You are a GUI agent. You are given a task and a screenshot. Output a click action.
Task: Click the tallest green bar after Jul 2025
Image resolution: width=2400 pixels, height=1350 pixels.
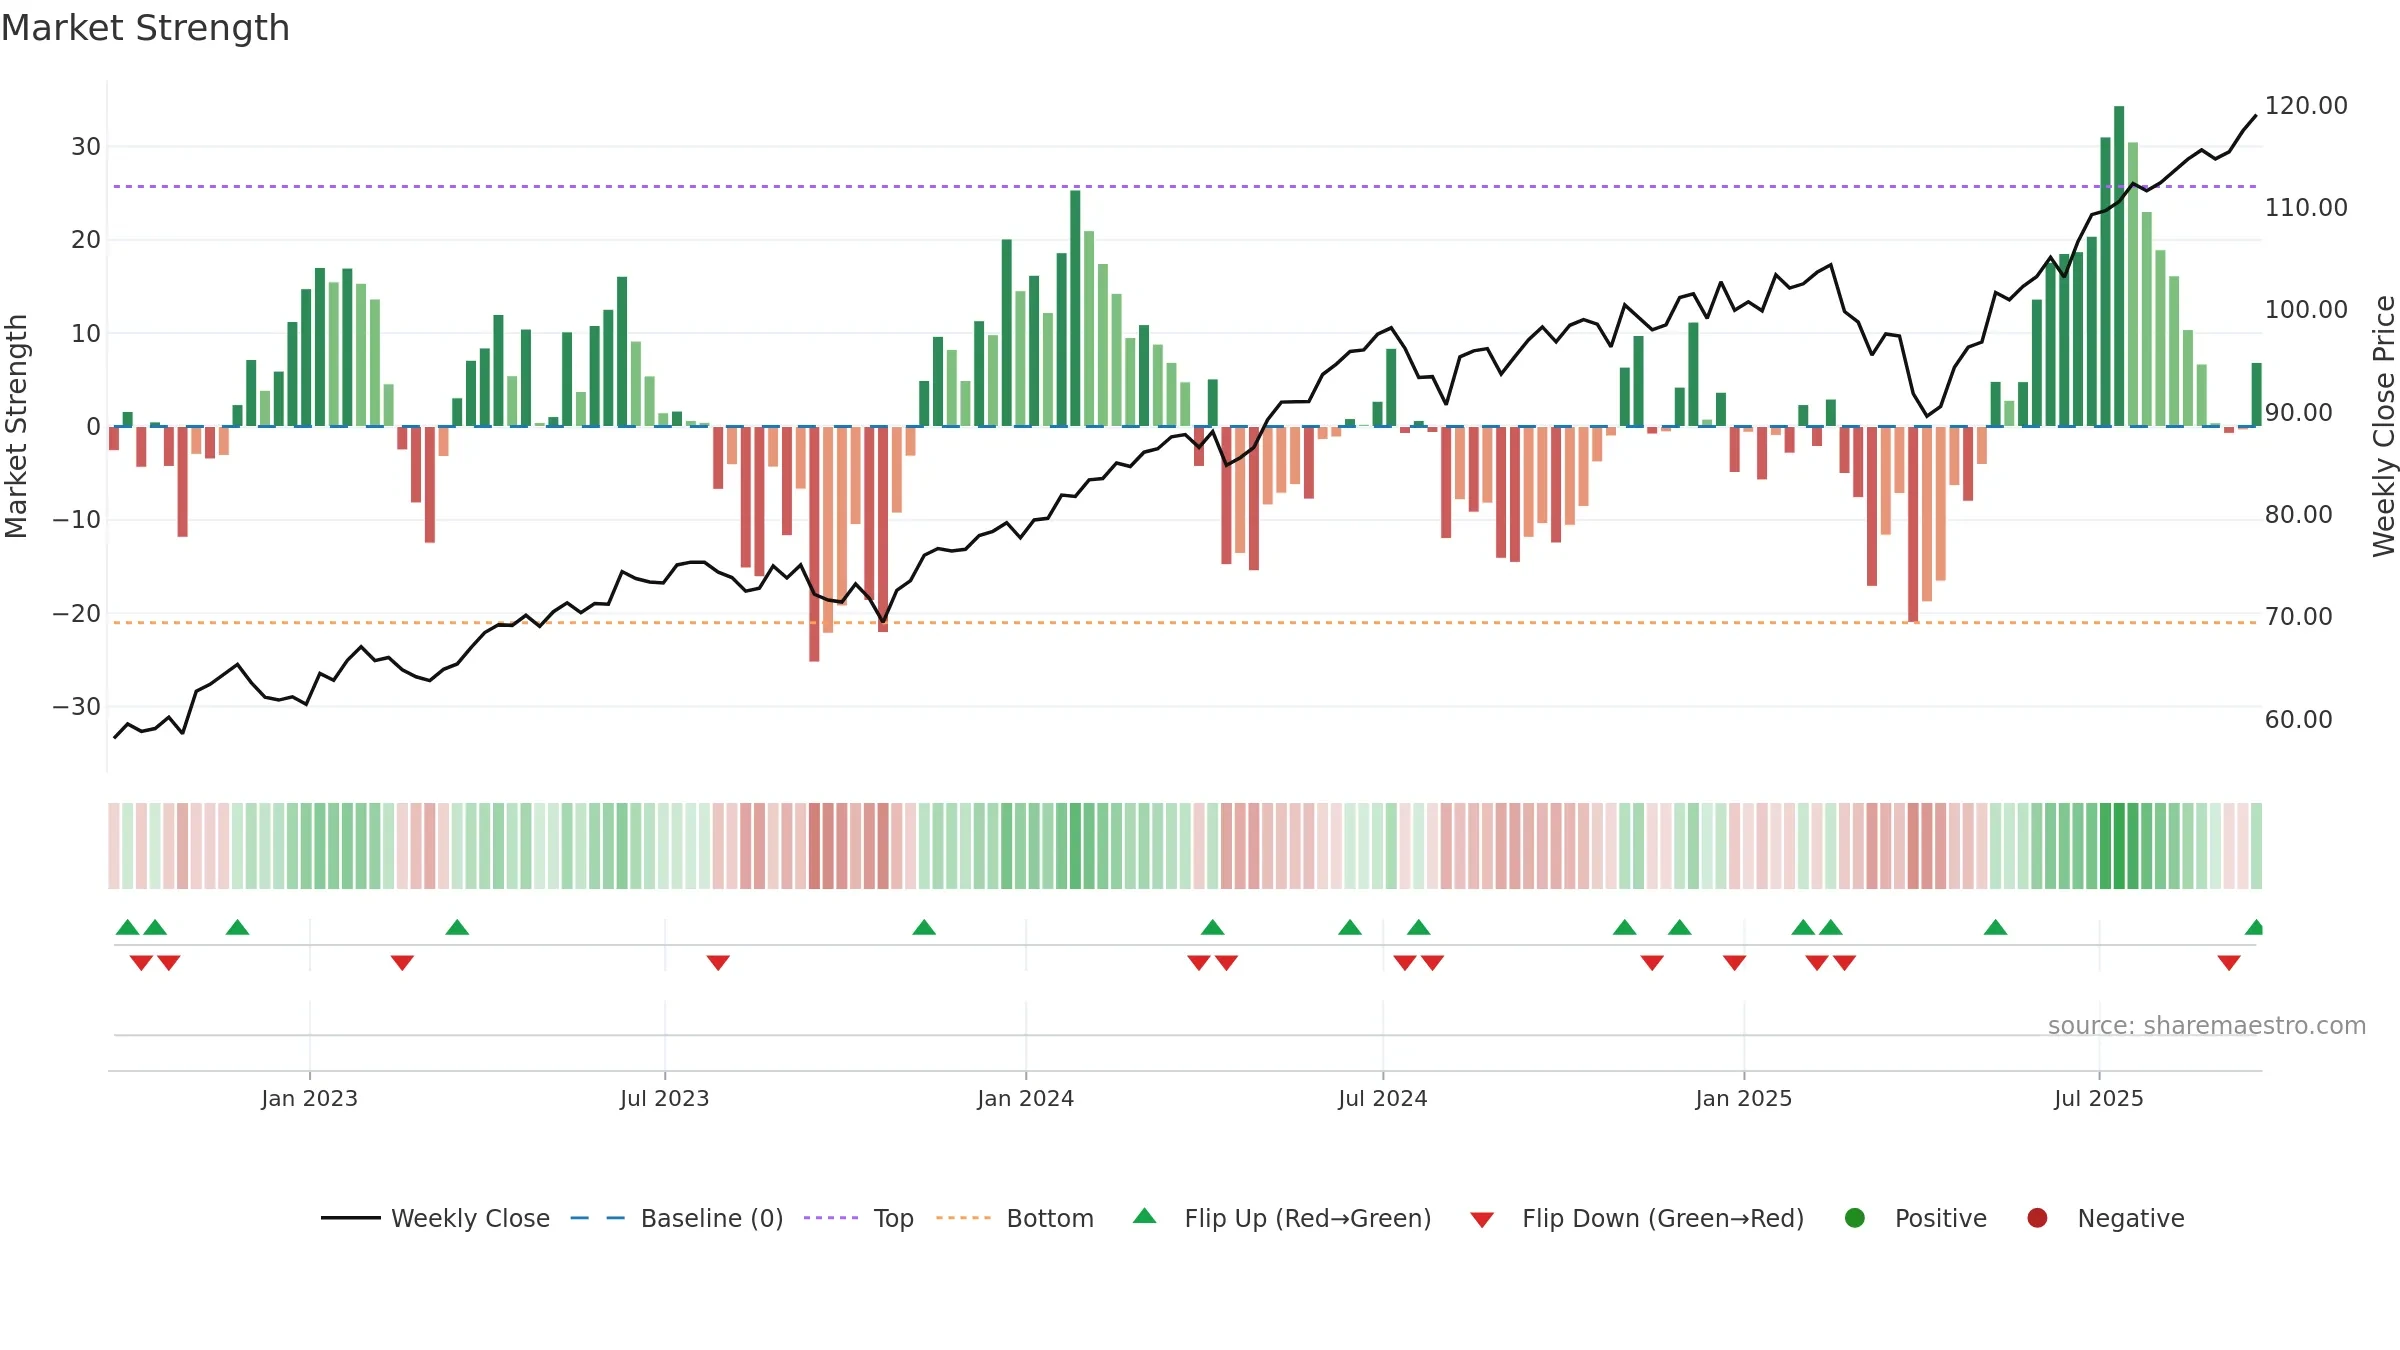click(x=2119, y=266)
